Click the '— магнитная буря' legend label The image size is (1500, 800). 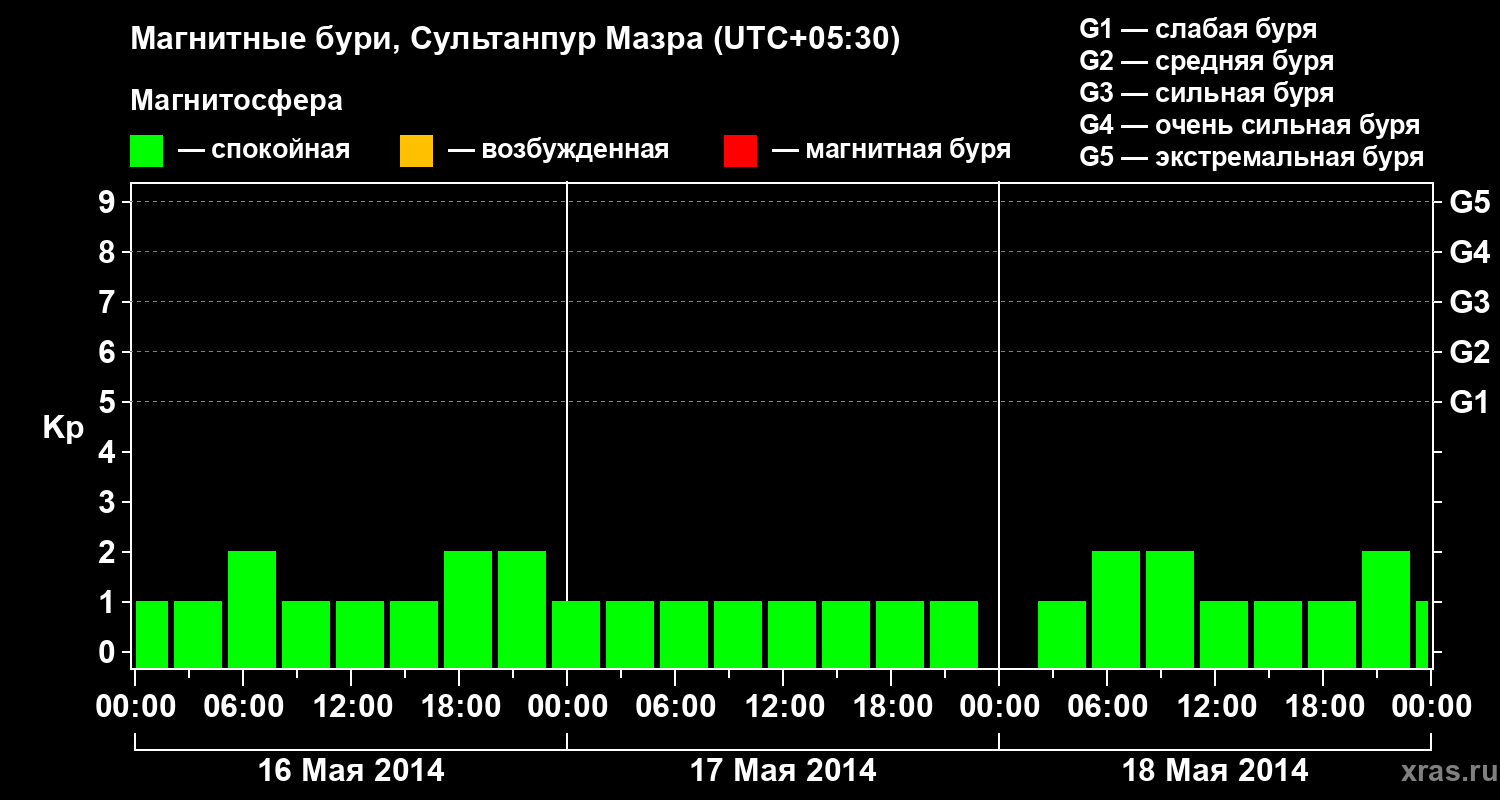[891, 151]
